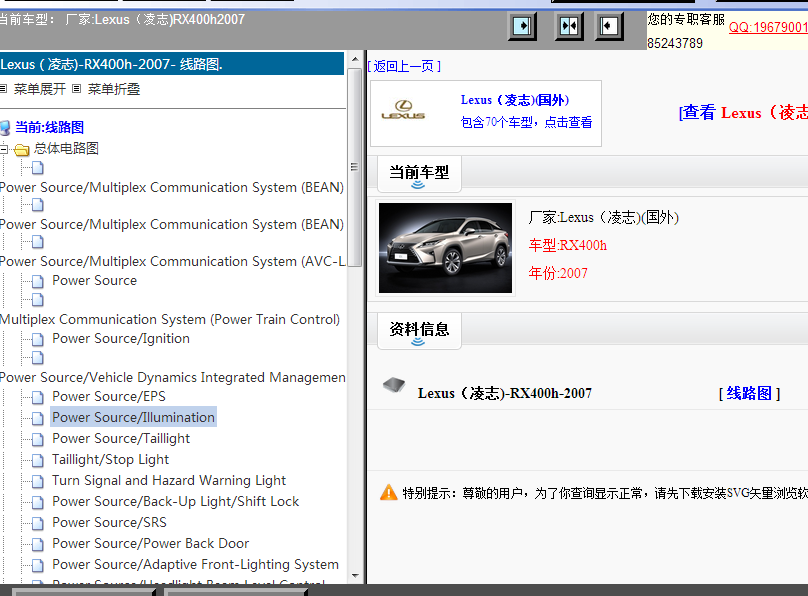The height and width of the screenshot is (596, 808).
Task: Click the tree panel scroll-down arrow
Action: (355, 576)
